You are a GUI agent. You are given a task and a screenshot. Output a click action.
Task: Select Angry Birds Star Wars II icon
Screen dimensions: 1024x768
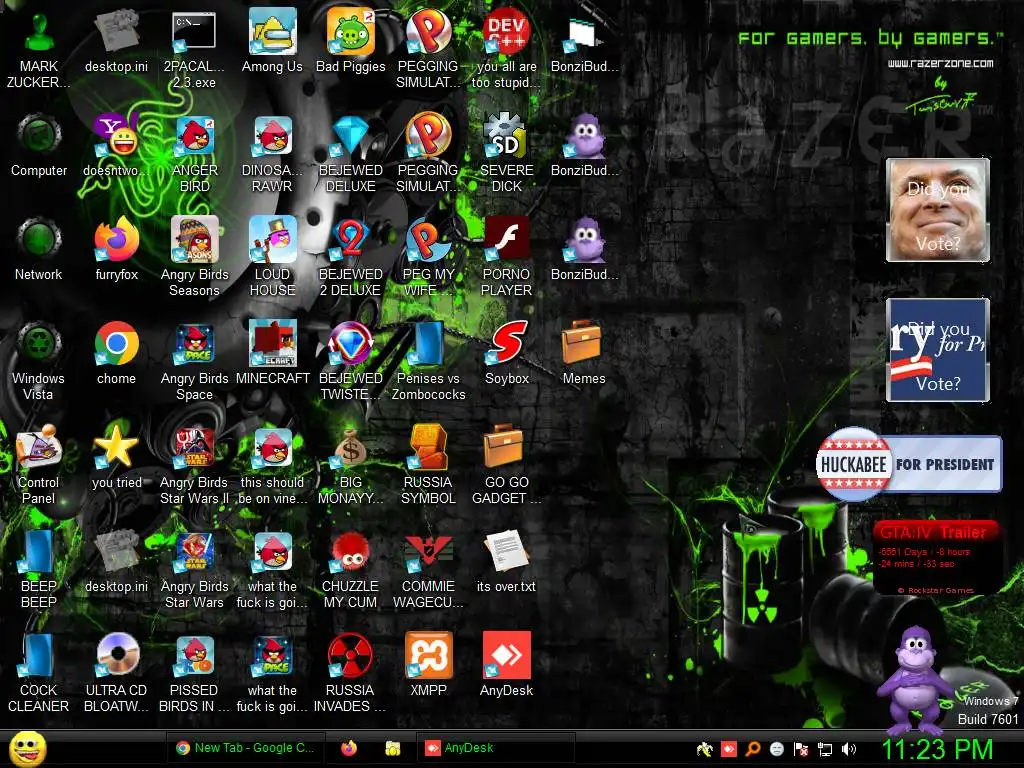tap(194, 465)
